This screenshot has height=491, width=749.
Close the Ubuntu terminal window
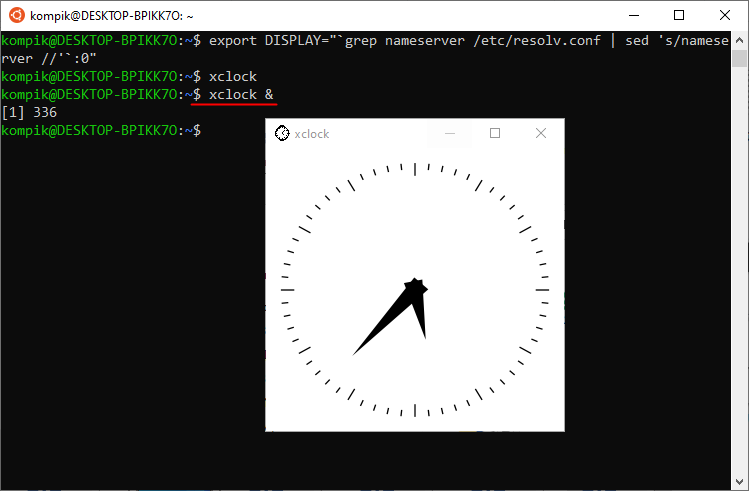coord(725,15)
